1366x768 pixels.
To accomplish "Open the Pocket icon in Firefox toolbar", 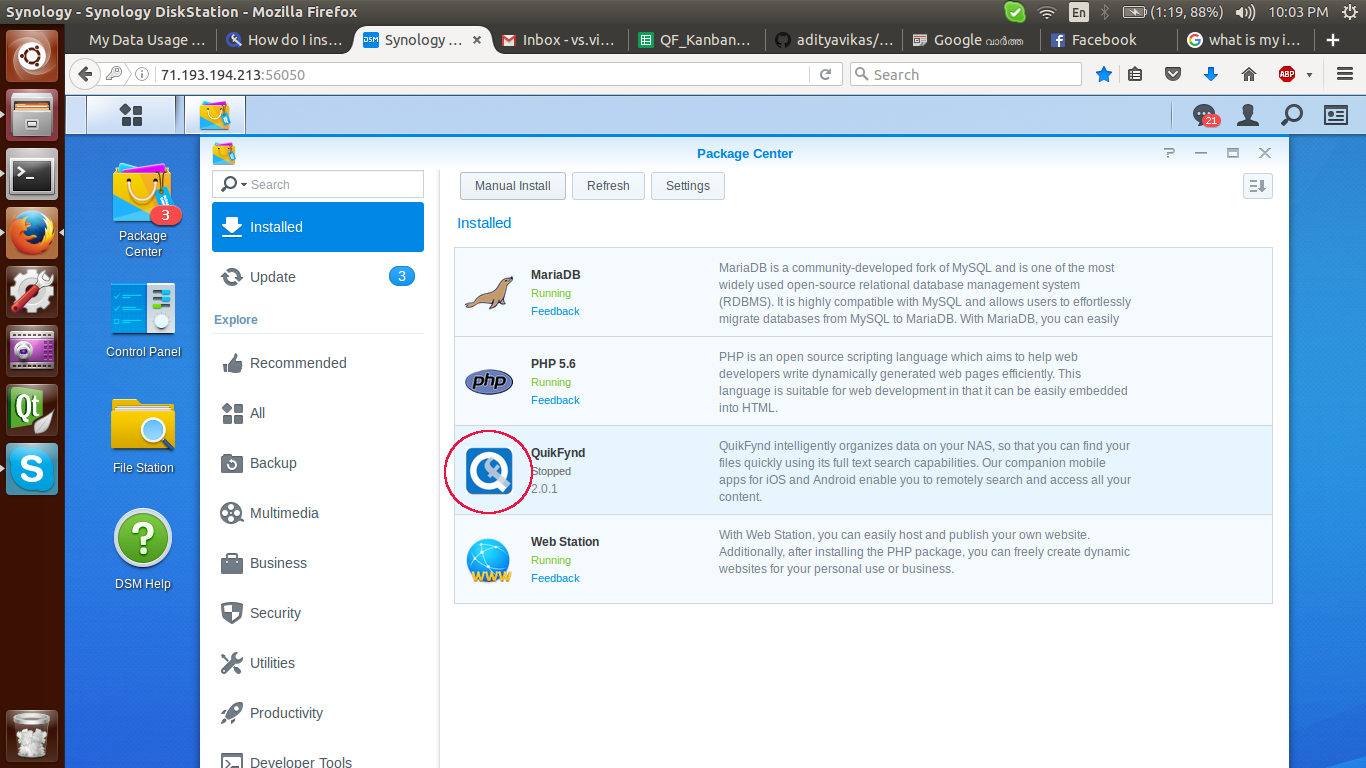I will click(x=1173, y=74).
